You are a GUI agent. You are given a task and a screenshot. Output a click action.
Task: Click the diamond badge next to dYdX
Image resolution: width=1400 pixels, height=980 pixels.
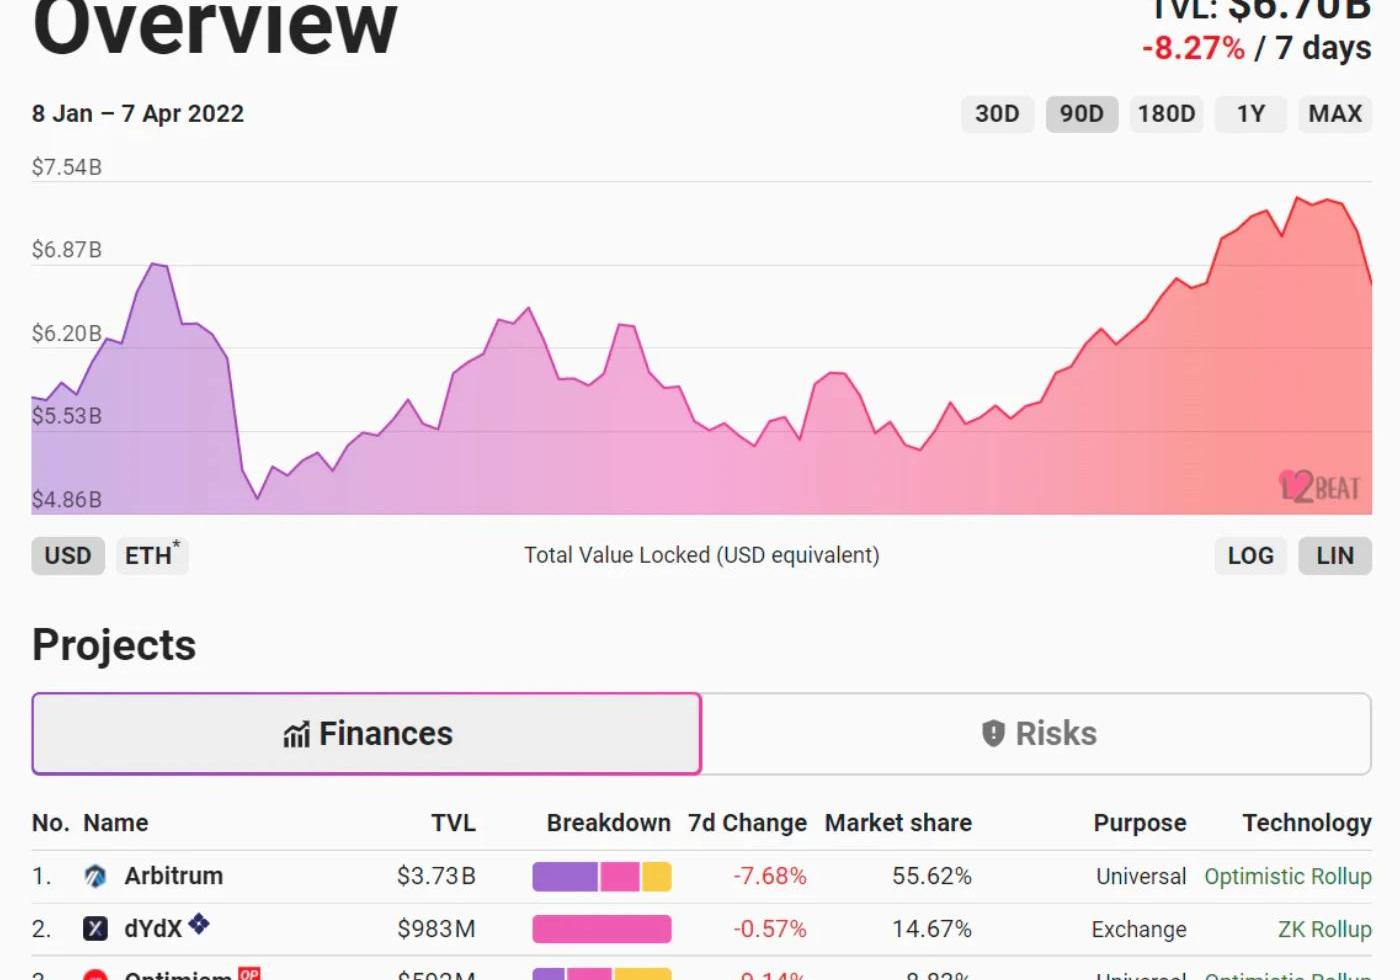tap(199, 924)
